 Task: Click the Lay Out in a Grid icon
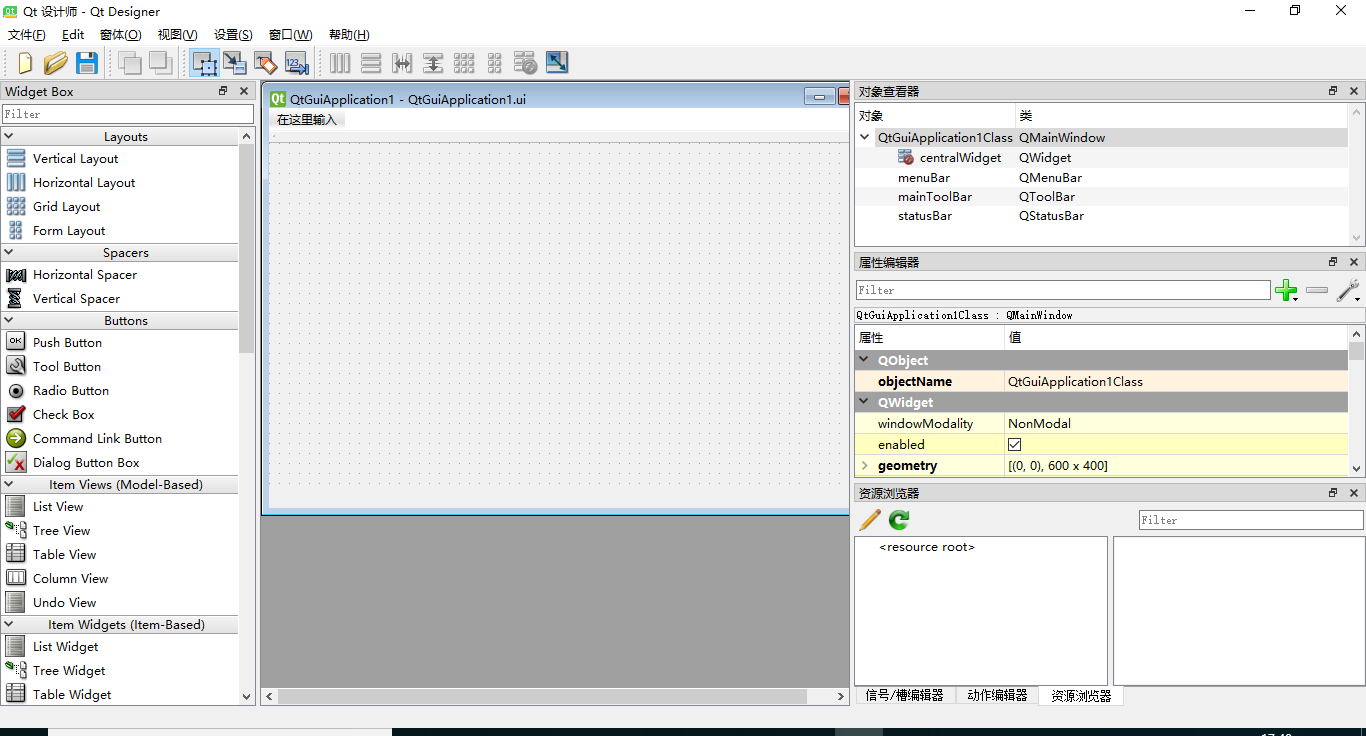[x=464, y=62]
